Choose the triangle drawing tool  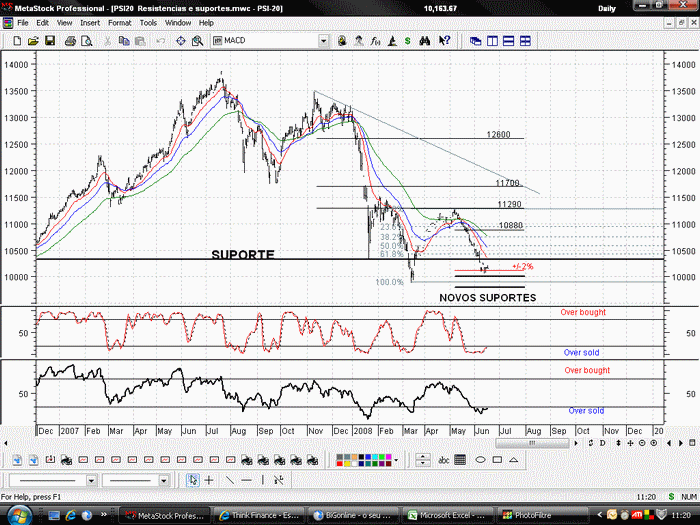[x=514, y=460]
